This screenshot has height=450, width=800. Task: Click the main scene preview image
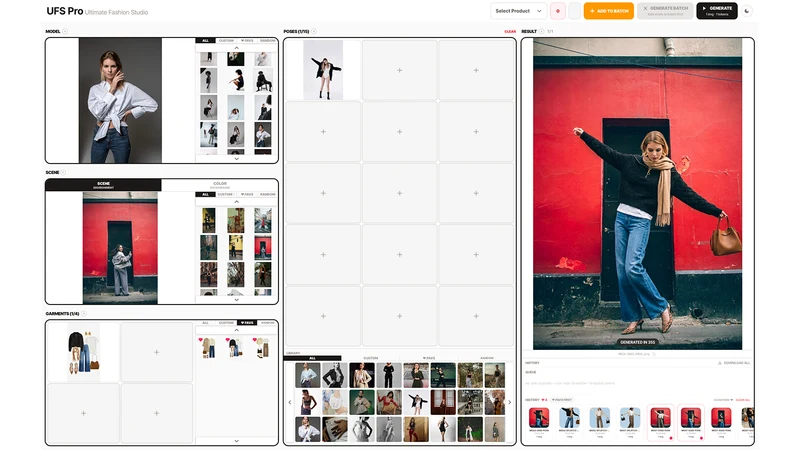(120, 248)
